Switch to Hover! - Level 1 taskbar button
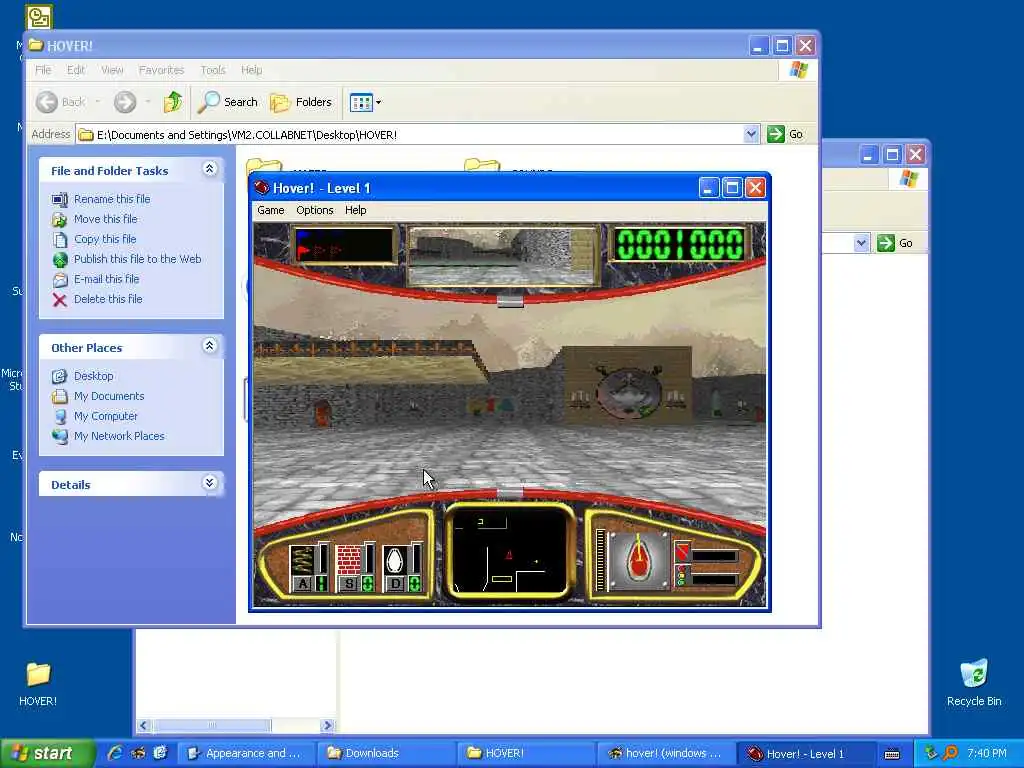The width and height of the screenshot is (1024, 768). click(805, 753)
